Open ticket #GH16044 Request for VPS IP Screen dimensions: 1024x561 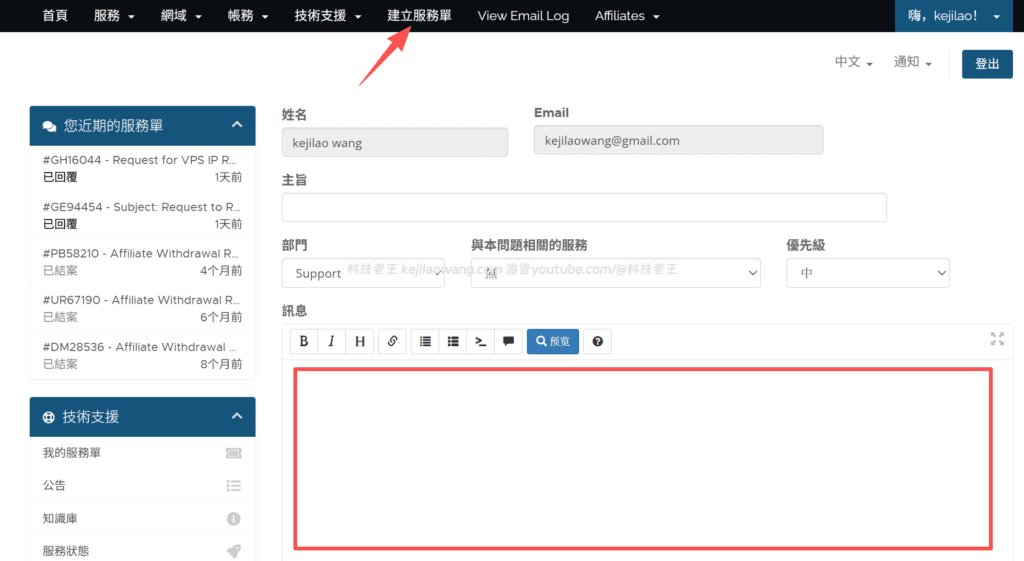point(140,160)
